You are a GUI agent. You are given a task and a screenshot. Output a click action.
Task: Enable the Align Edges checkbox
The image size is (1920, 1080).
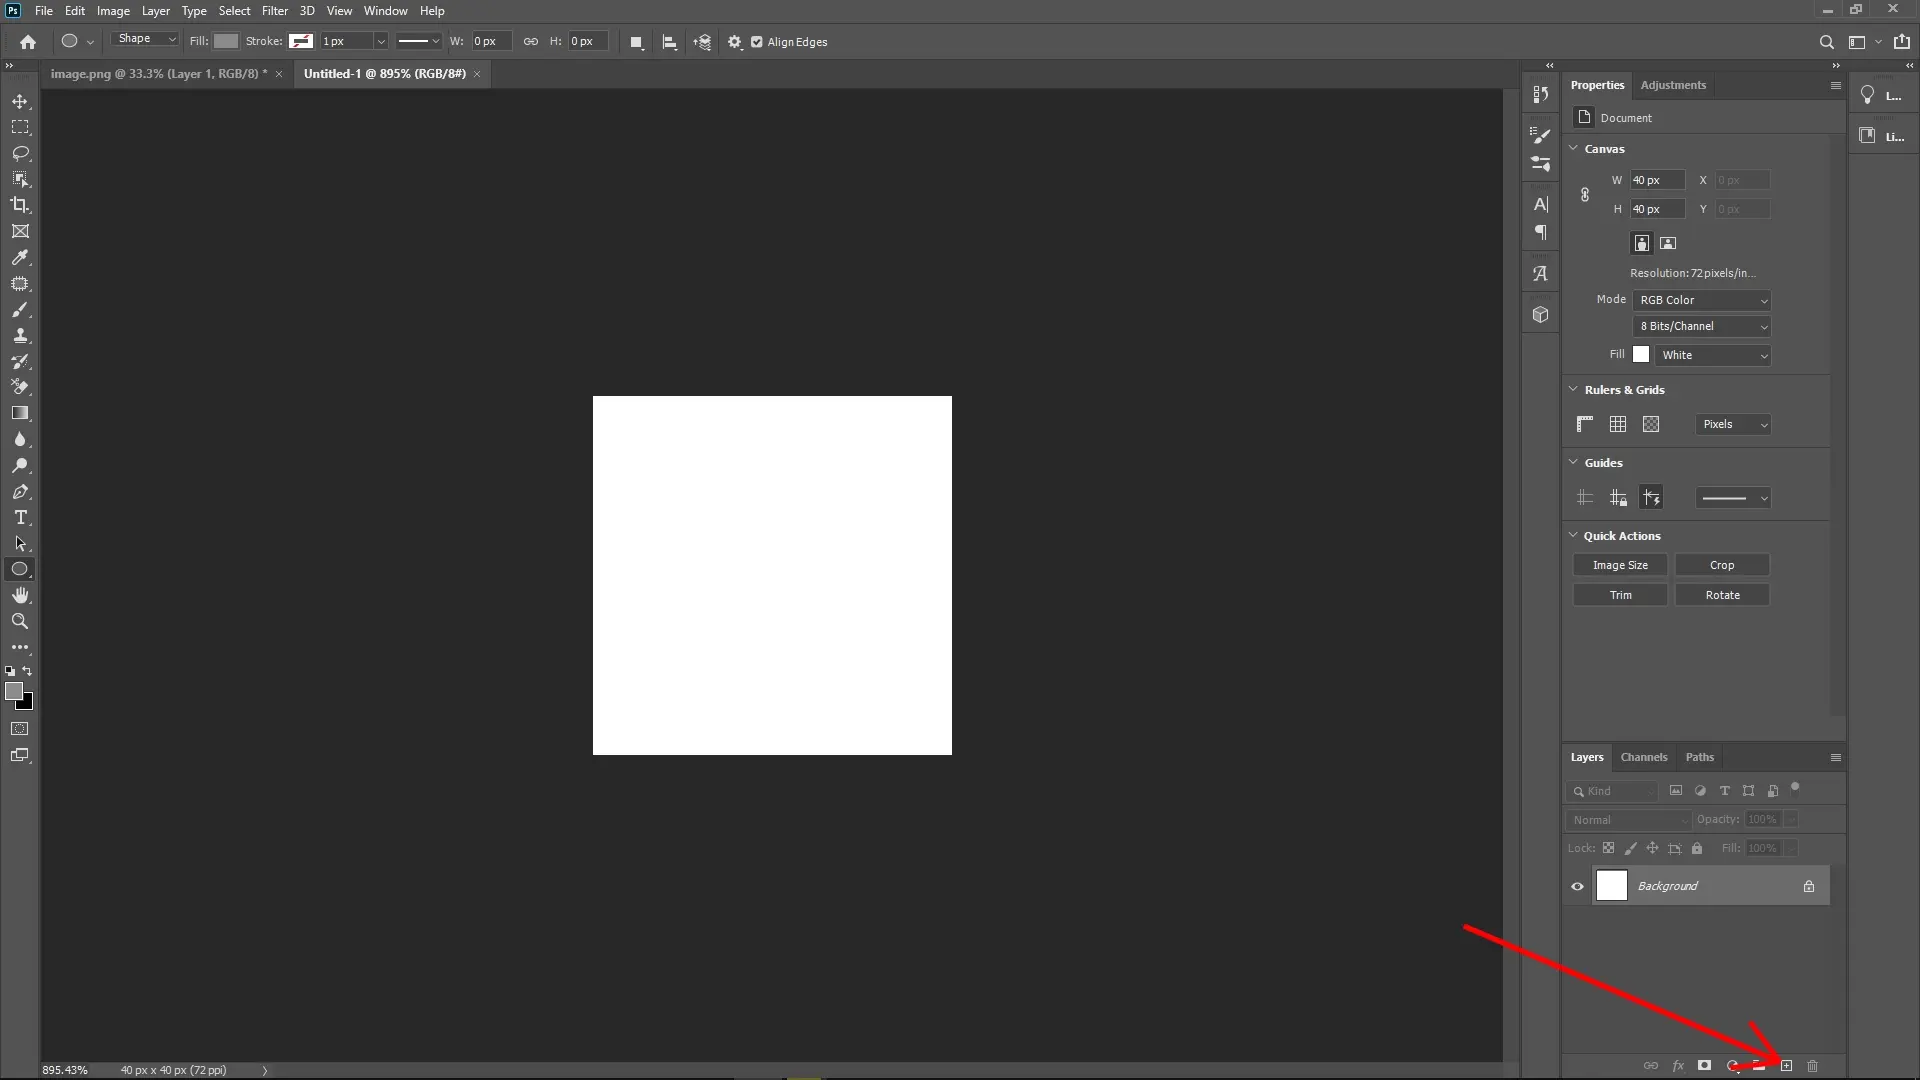[x=757, y=42]
